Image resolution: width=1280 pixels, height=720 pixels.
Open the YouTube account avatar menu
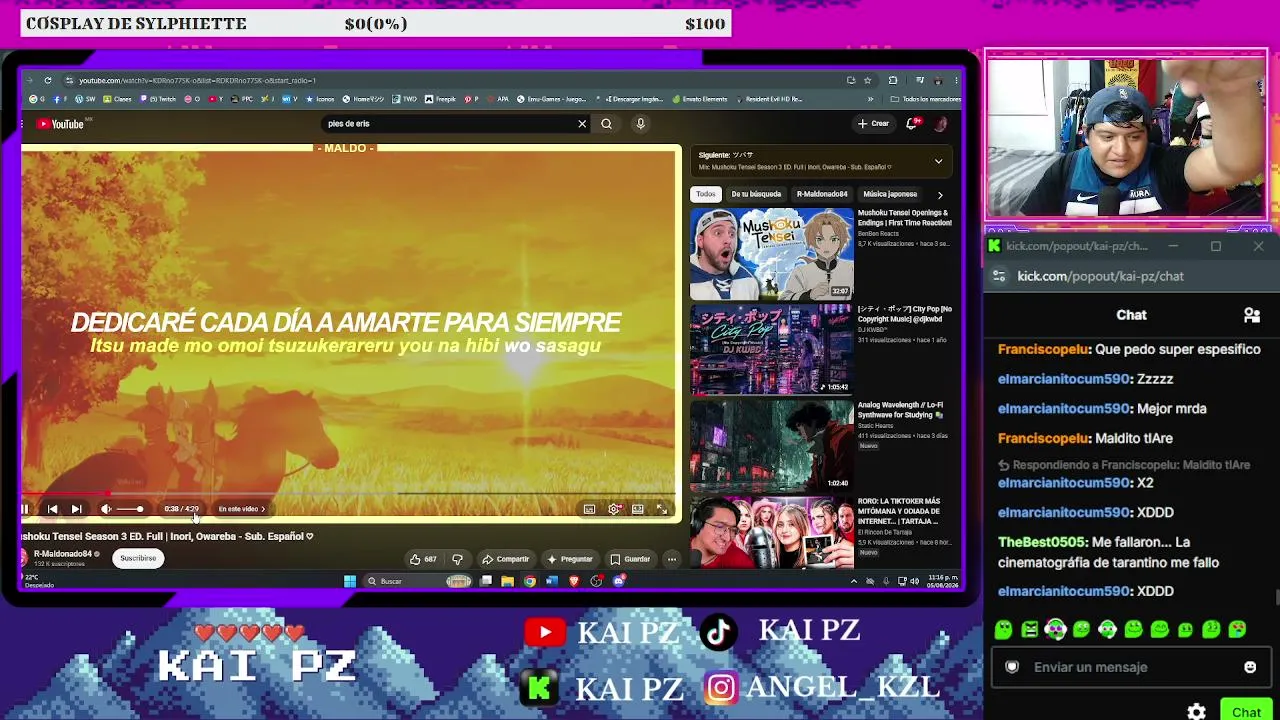(940, 124)
